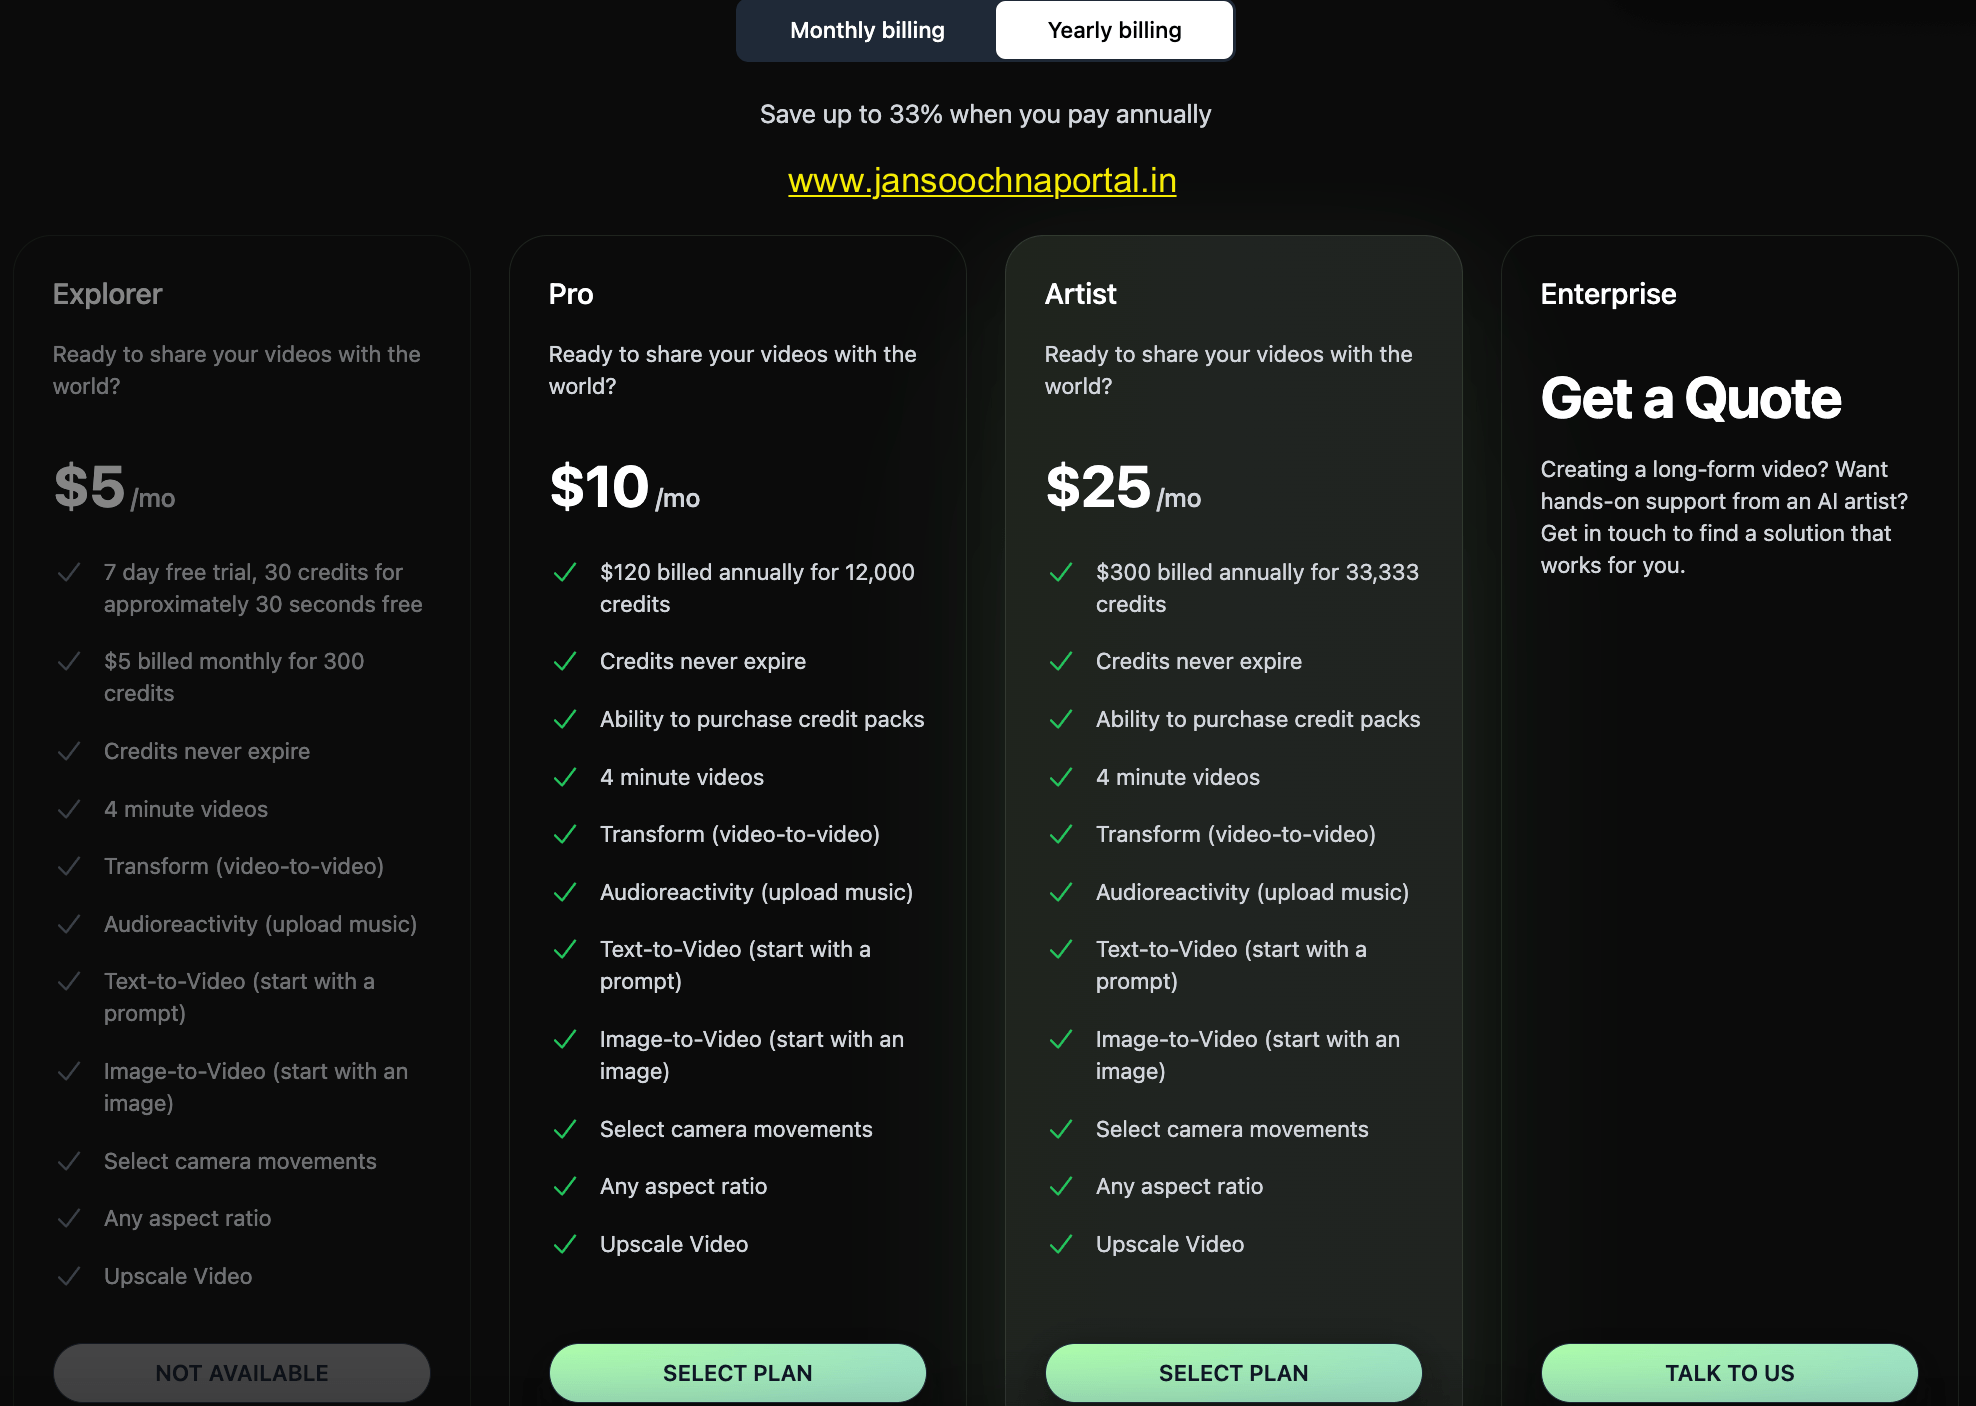Click Pro 'Select camera movements' text

tap(736, 1129)
